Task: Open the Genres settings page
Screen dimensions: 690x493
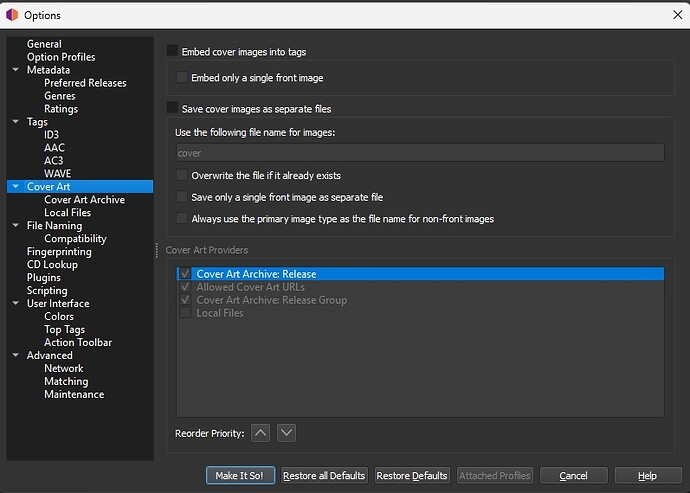Action: pyautogui.click(x=59, y=96)
